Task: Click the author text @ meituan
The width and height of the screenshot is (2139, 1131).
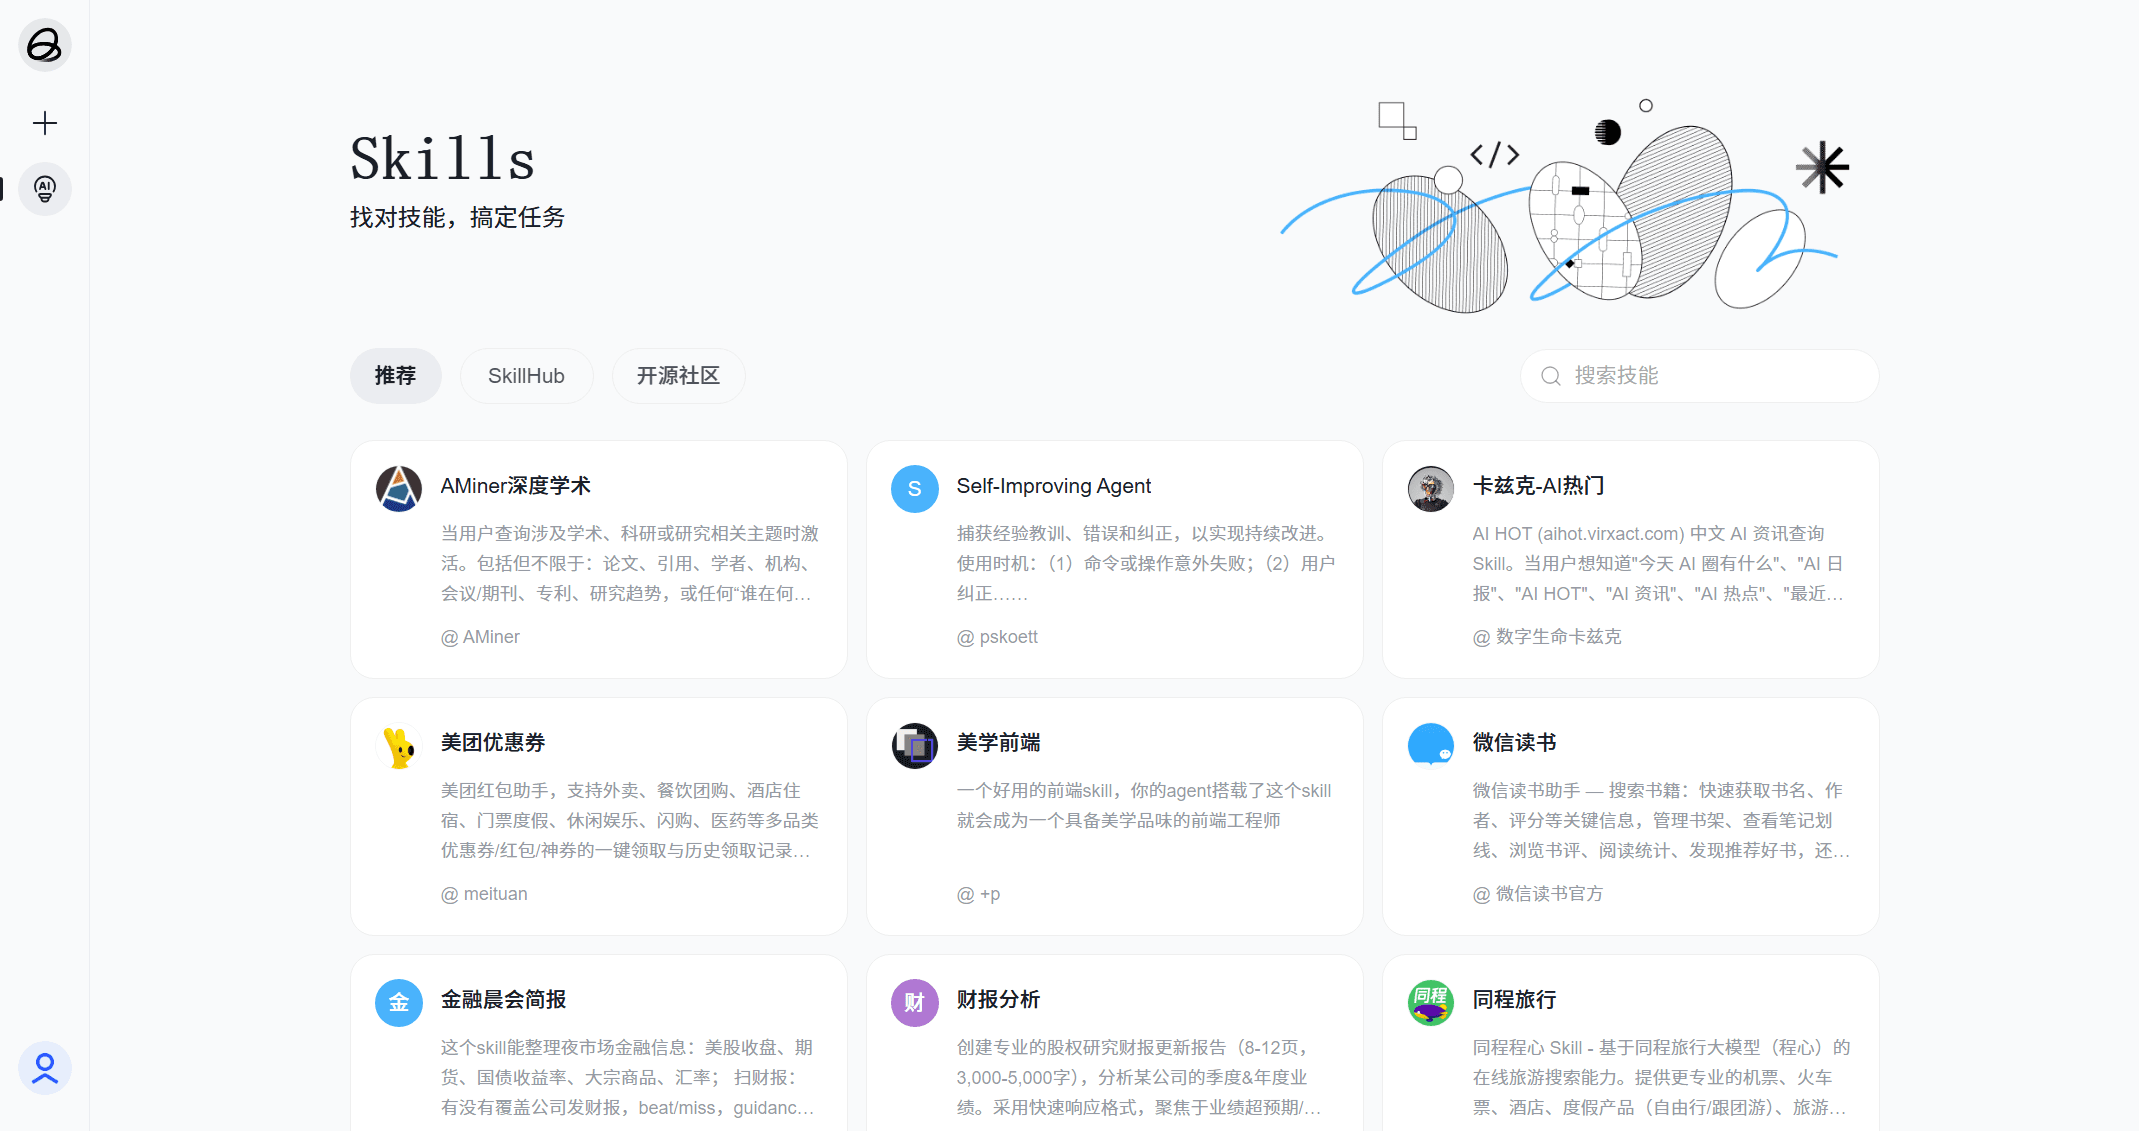Action: (x=484, y=894)
